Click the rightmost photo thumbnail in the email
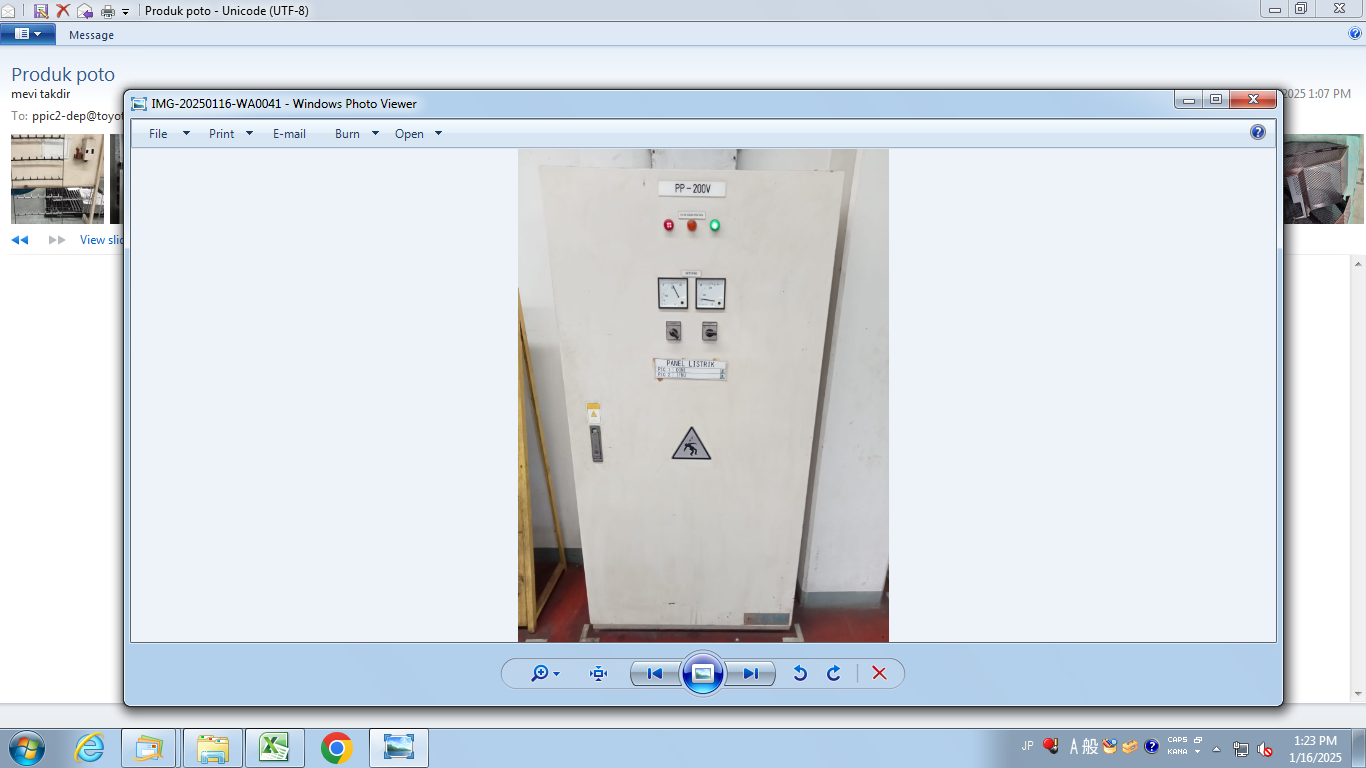1366x768 pixels. pos(1323,178)
